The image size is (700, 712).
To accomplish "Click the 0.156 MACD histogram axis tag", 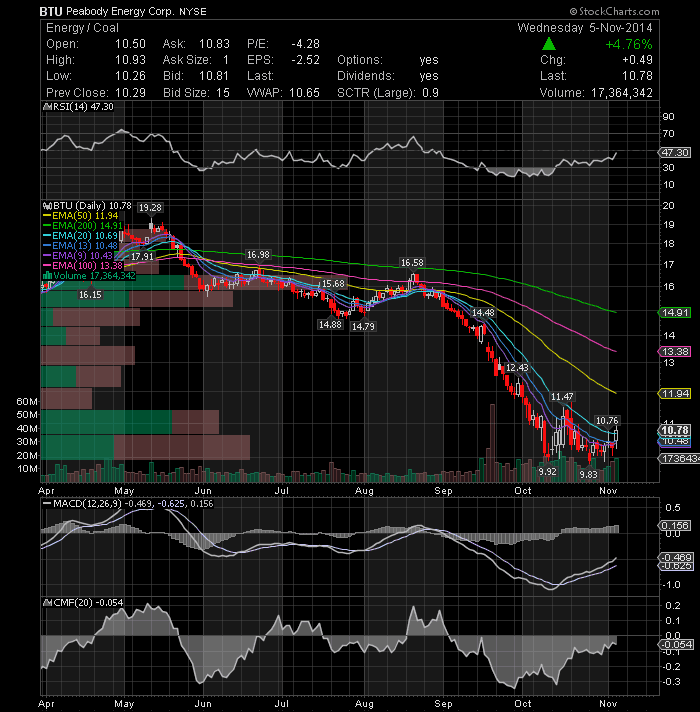I will coord(675,525).
